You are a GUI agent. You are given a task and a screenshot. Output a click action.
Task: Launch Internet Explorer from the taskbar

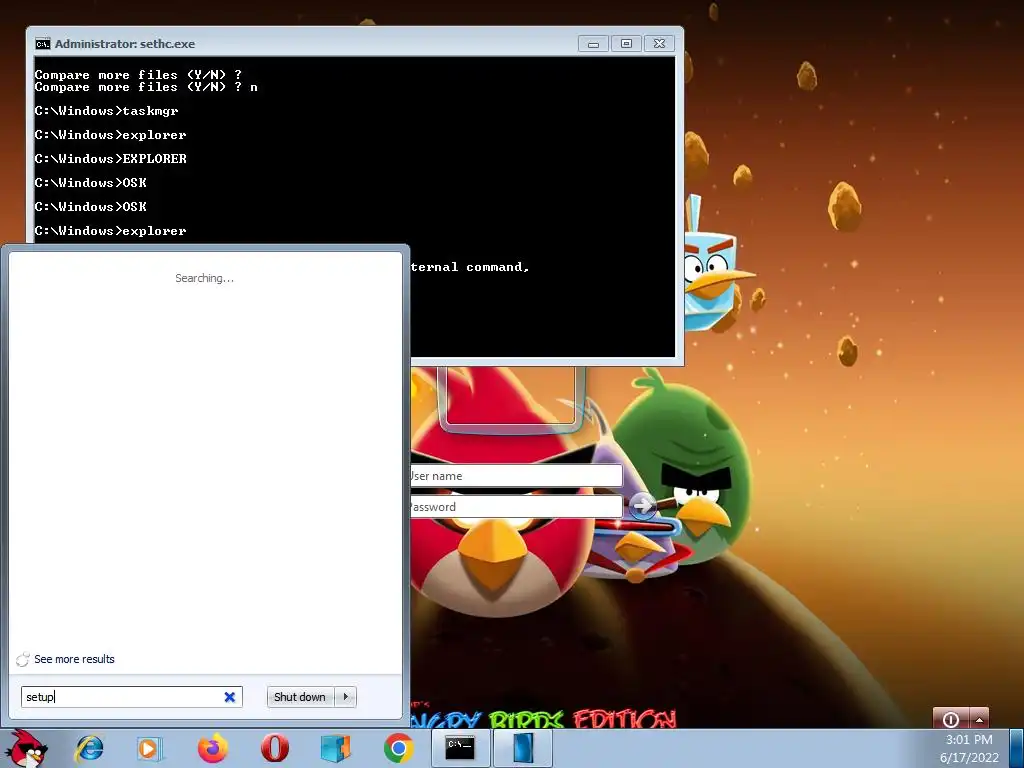89,748
